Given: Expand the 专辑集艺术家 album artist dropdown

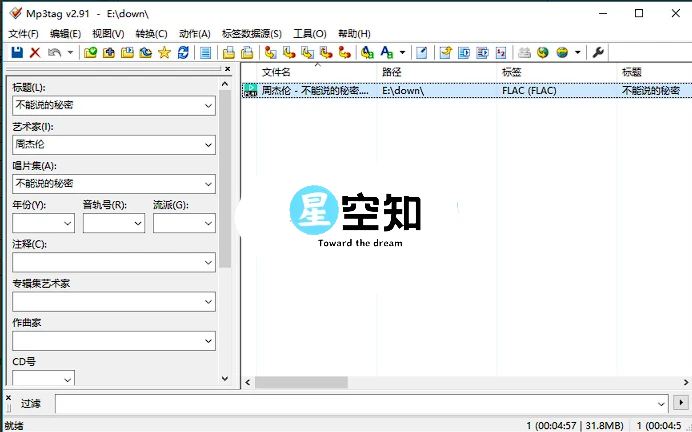Looking at the screenshot, I should pos(208,302).
